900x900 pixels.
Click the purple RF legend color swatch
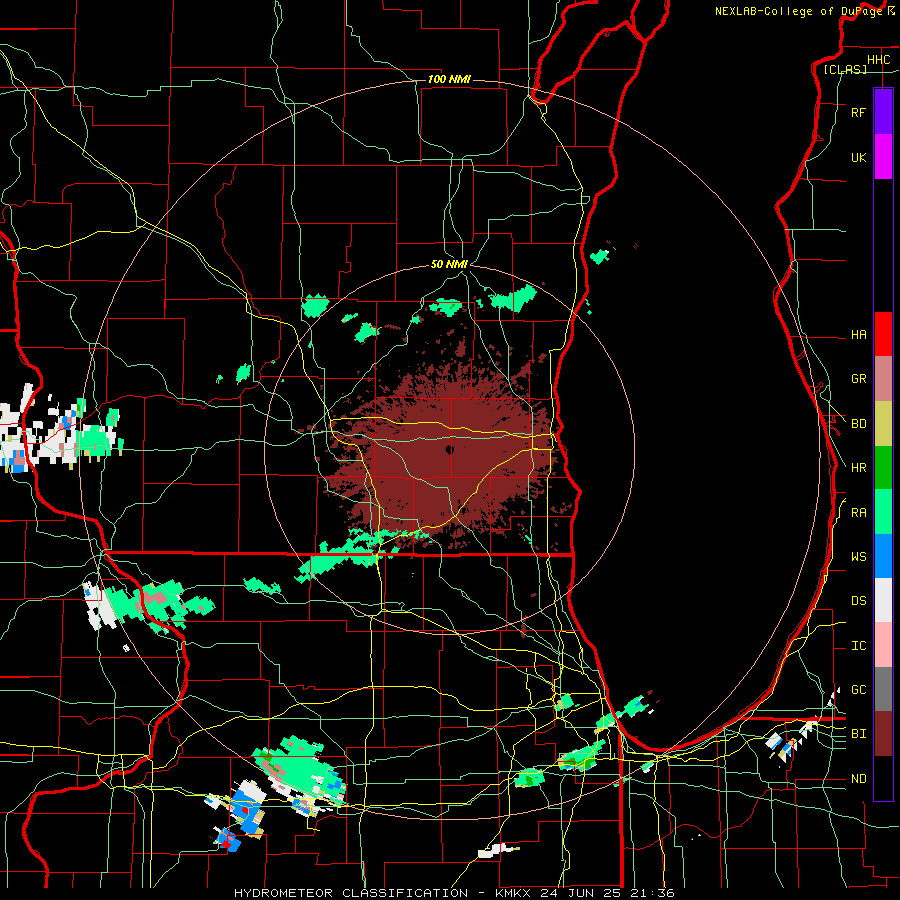(883, 112)
